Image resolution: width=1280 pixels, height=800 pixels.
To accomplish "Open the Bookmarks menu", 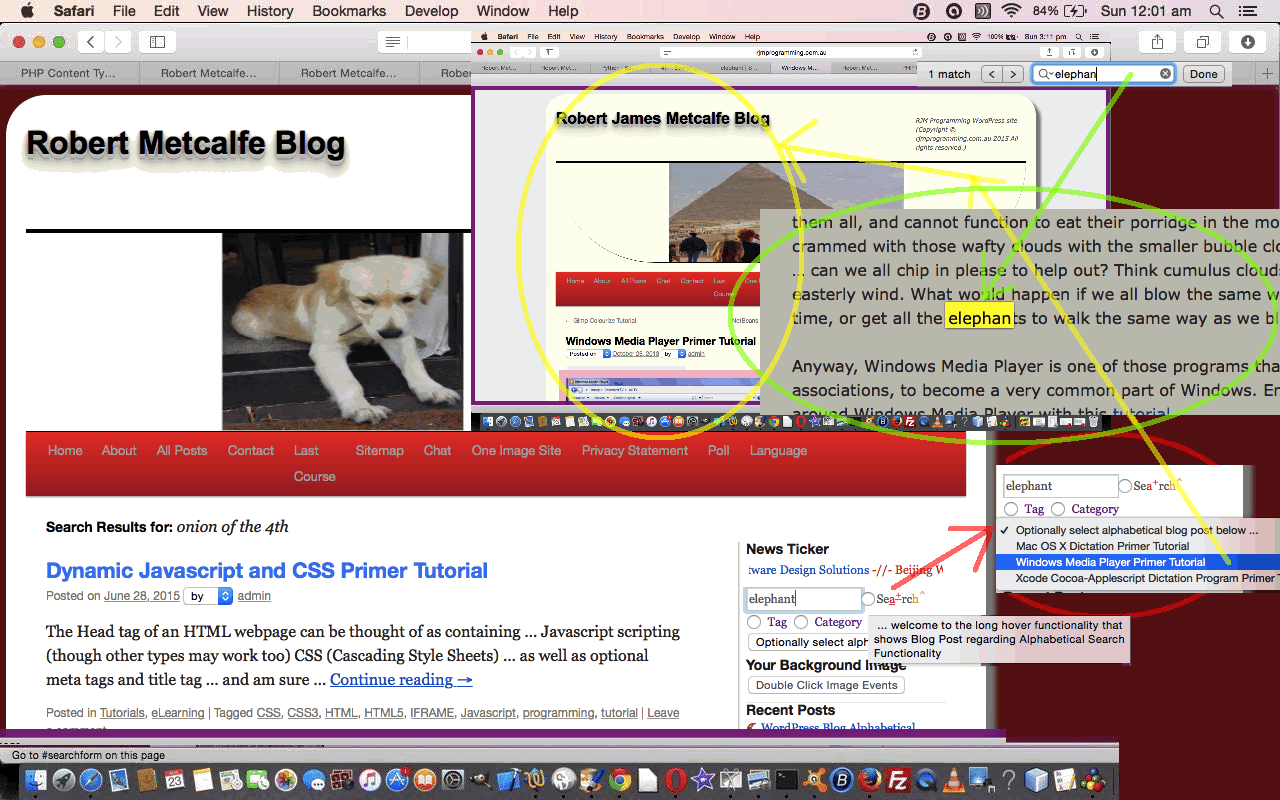I will tap(349, 11).
